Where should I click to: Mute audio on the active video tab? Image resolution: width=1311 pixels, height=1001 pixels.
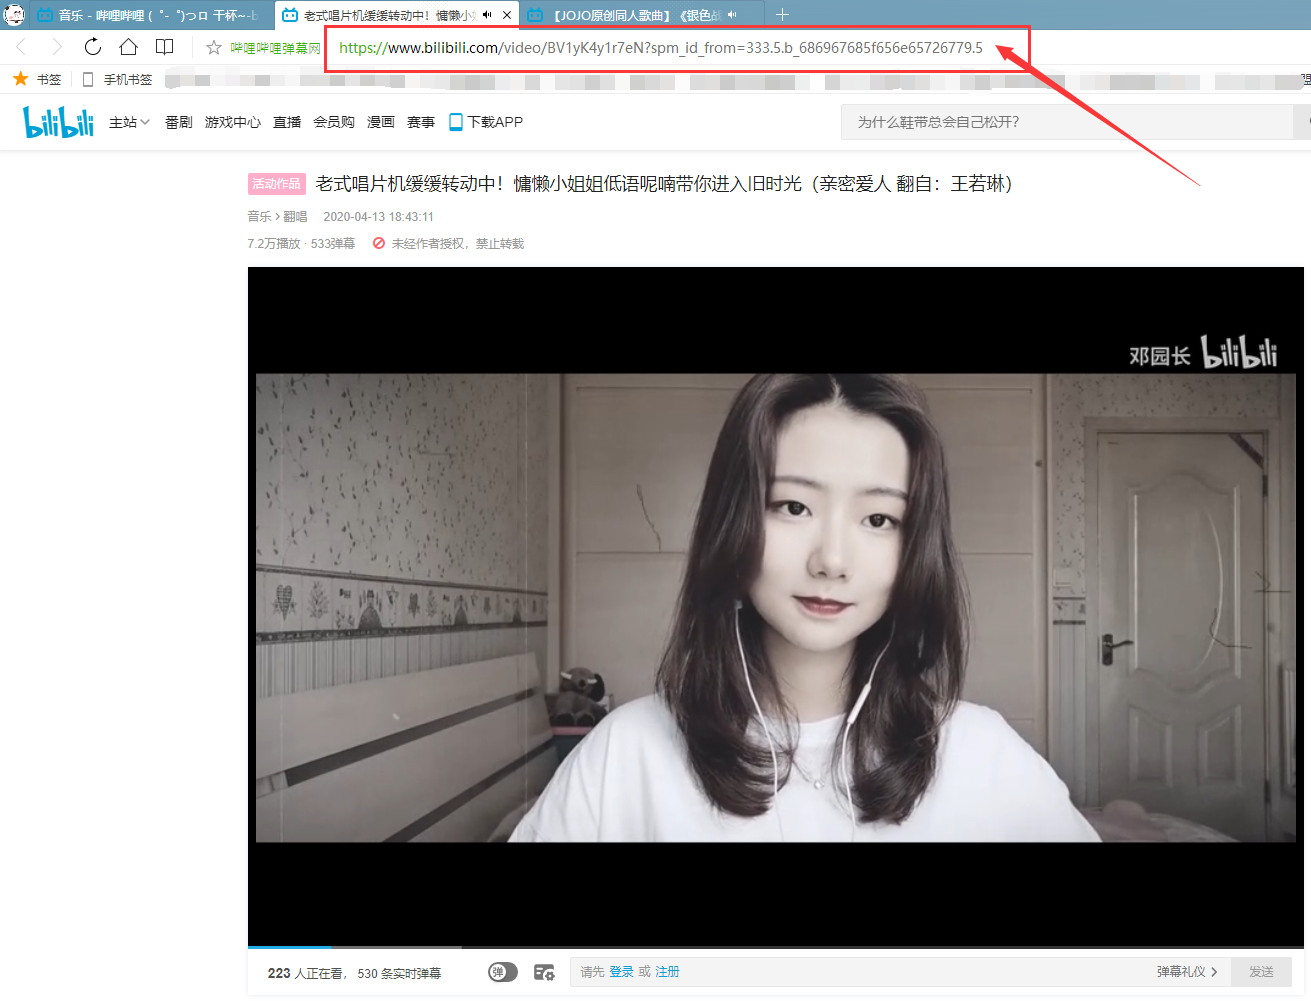coord(487,15)
